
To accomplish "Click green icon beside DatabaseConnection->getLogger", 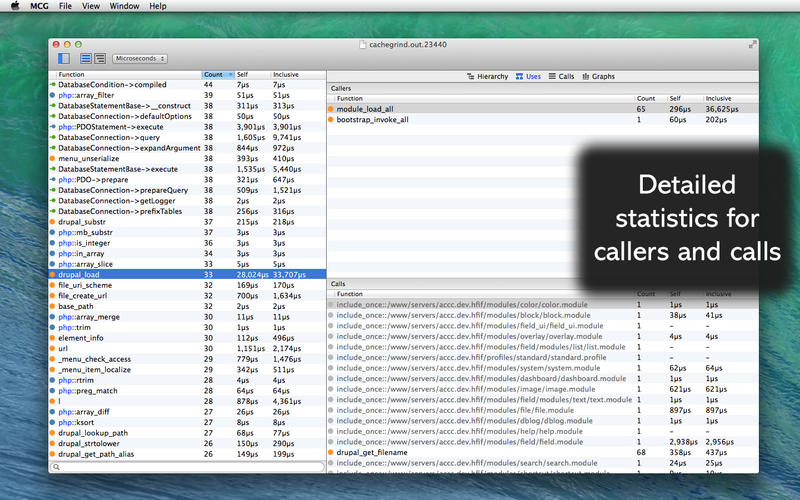I will [52, 201].
